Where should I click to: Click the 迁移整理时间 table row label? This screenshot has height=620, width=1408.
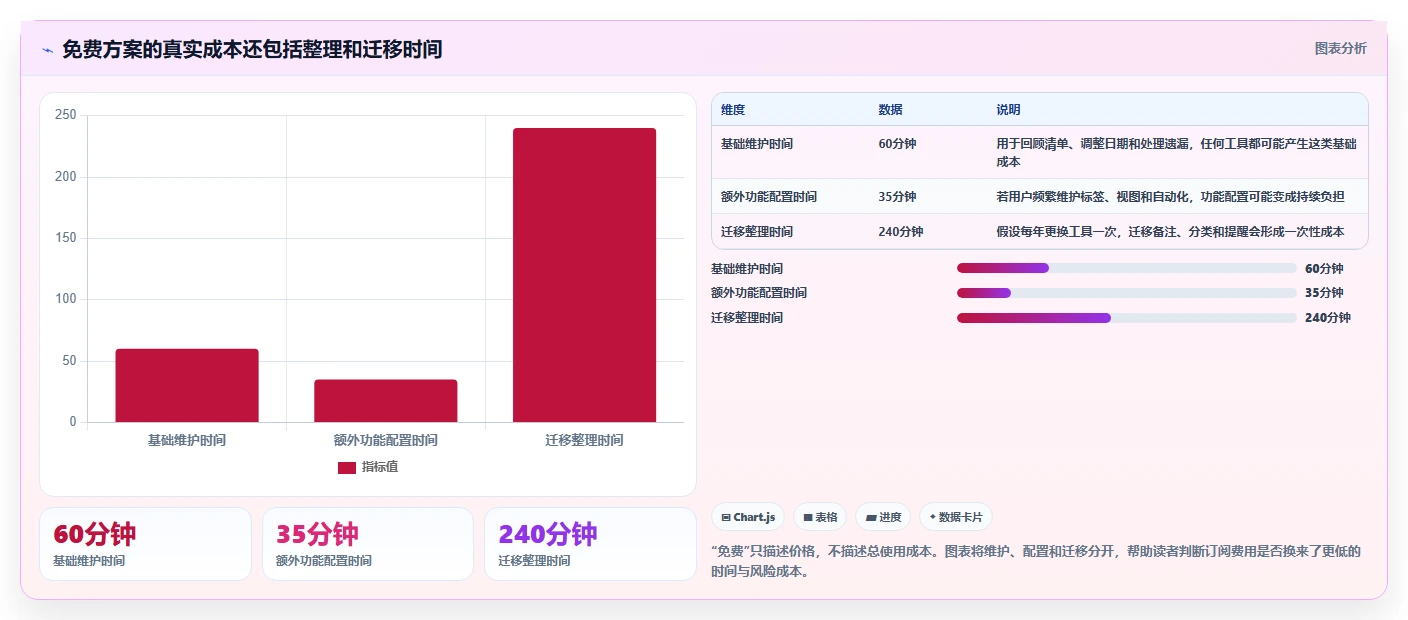[x=757, y=232]
